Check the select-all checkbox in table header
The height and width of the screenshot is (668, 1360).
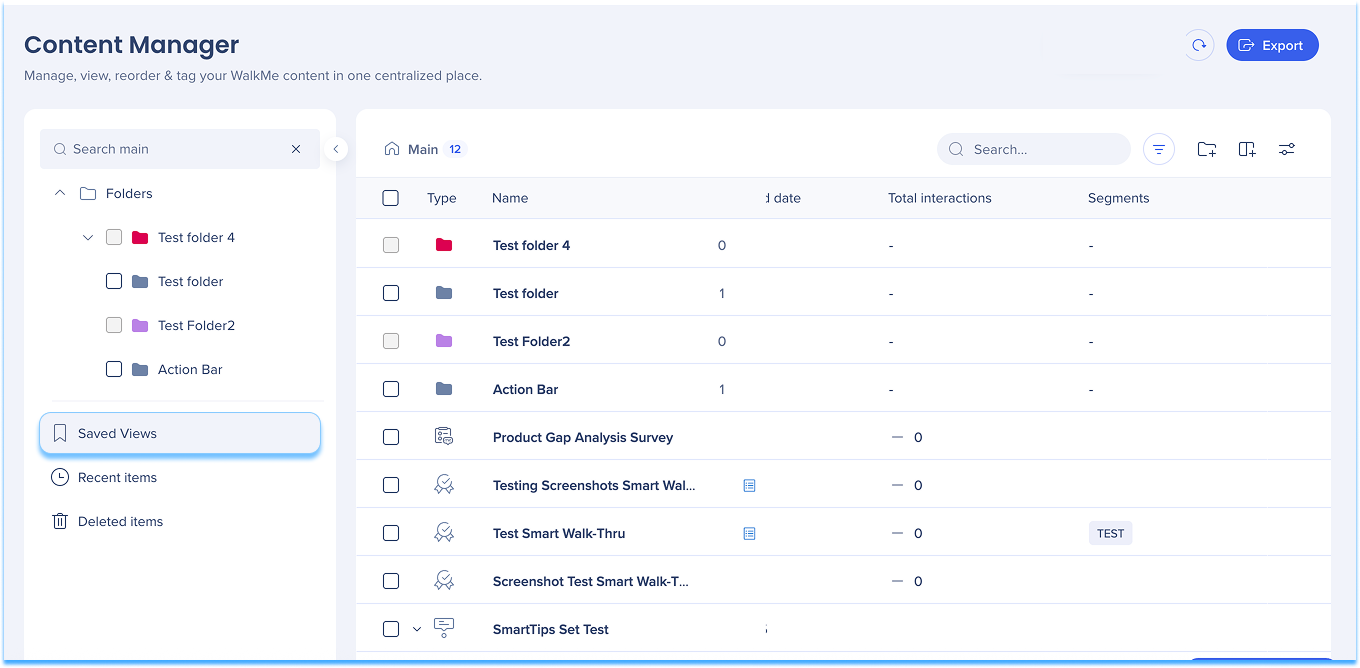391,198
